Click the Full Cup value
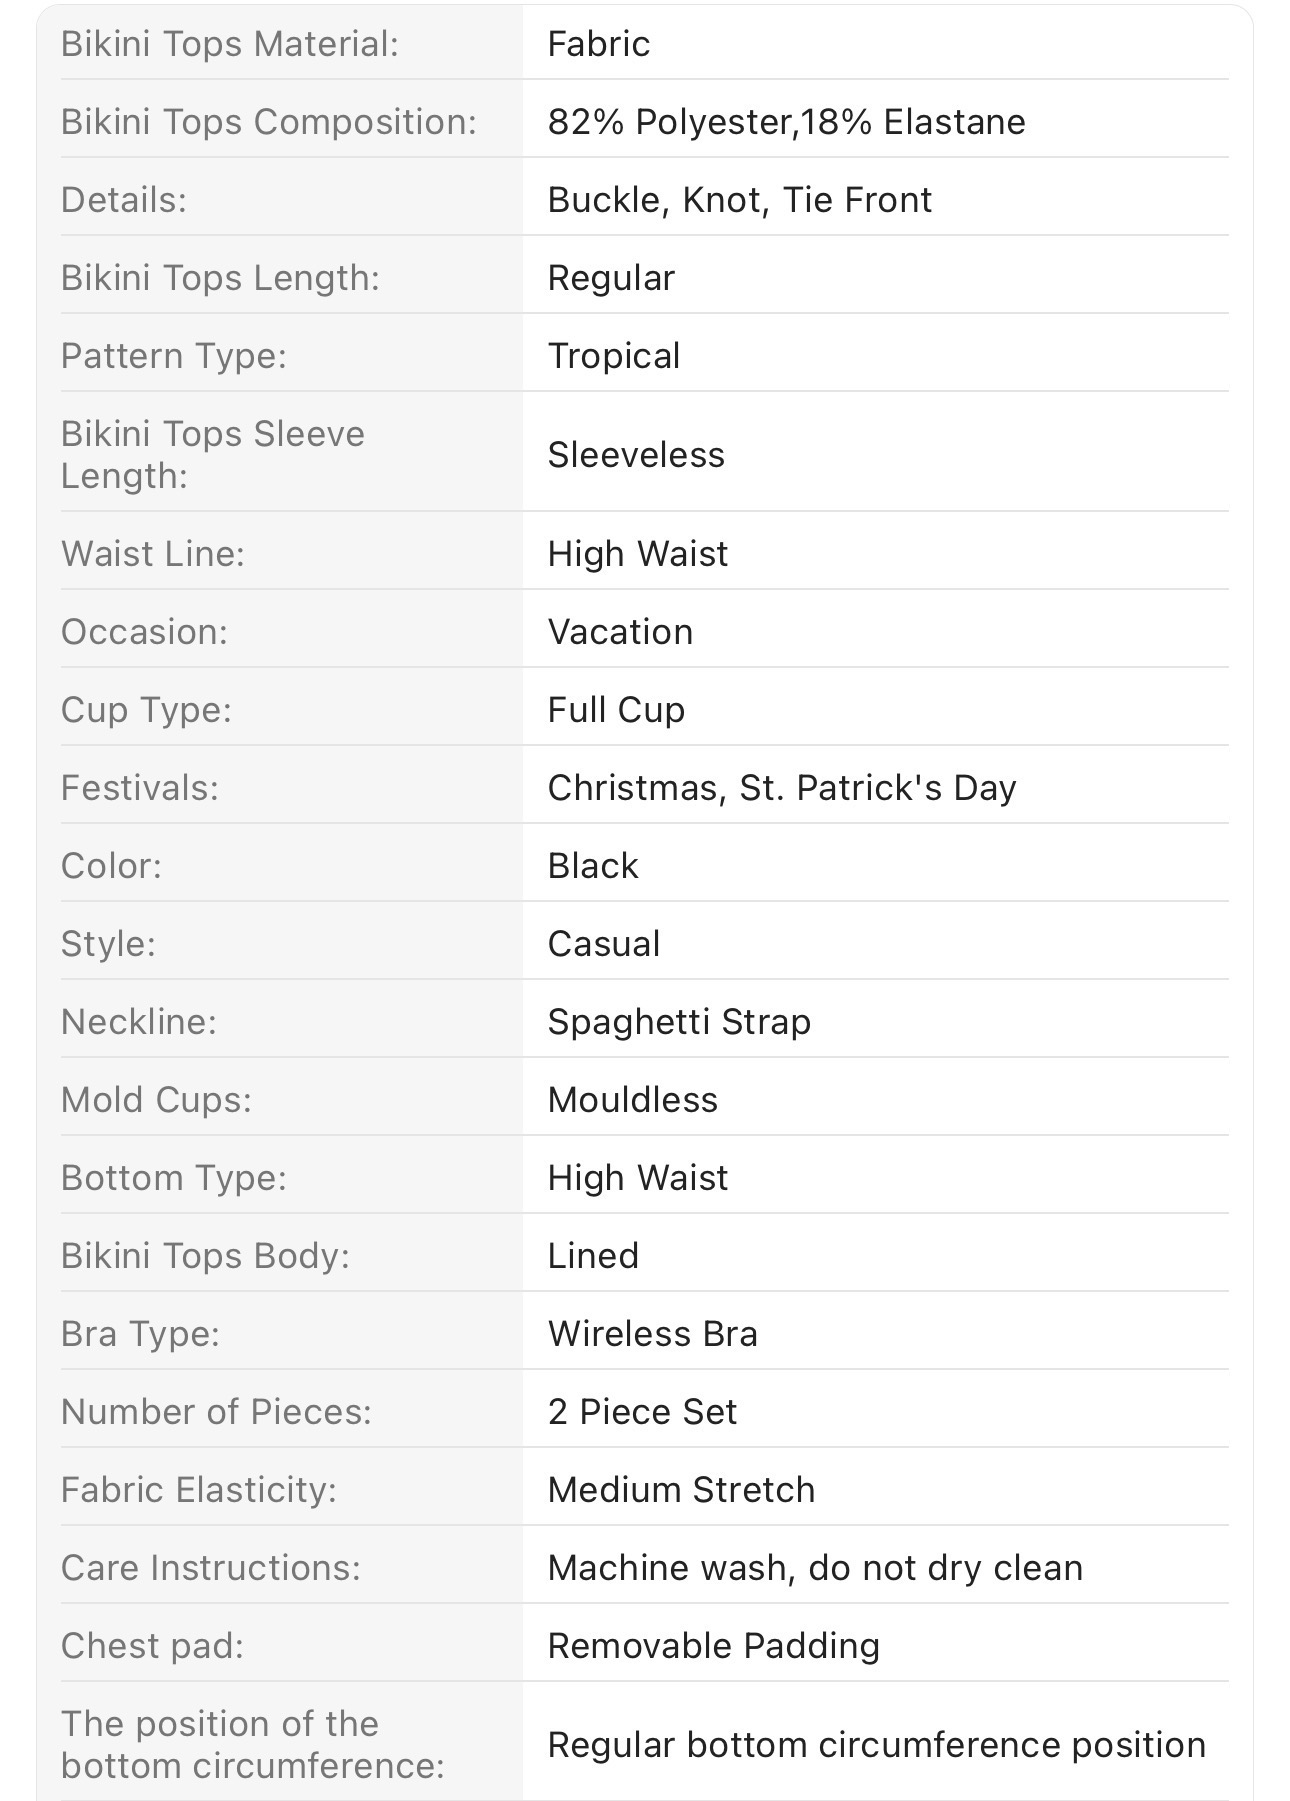This screenshot has width=1290, height=1801. 616,710
